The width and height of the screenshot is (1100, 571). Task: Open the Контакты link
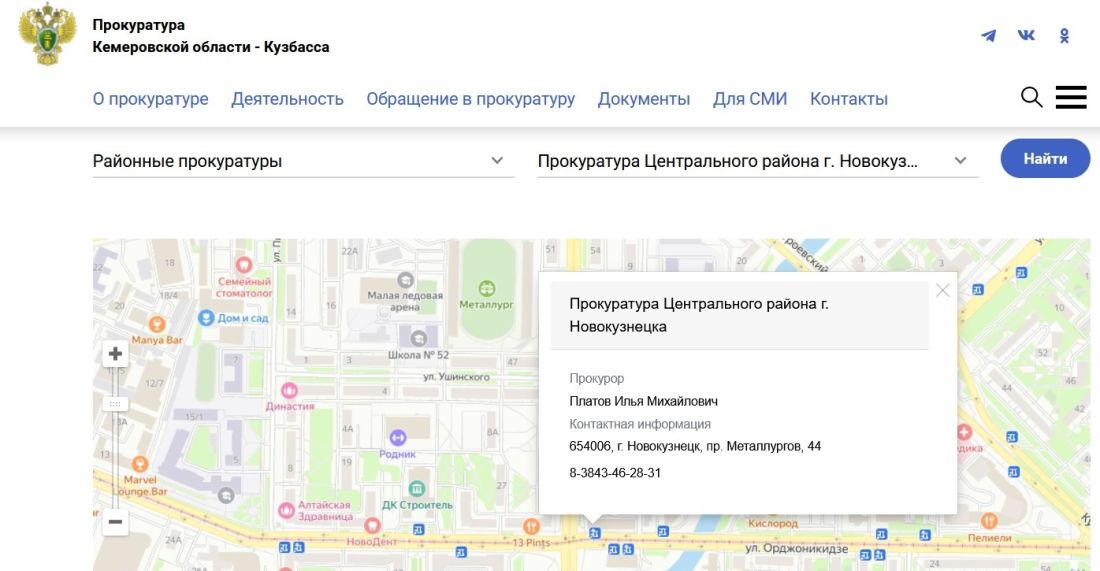[848, 99]
